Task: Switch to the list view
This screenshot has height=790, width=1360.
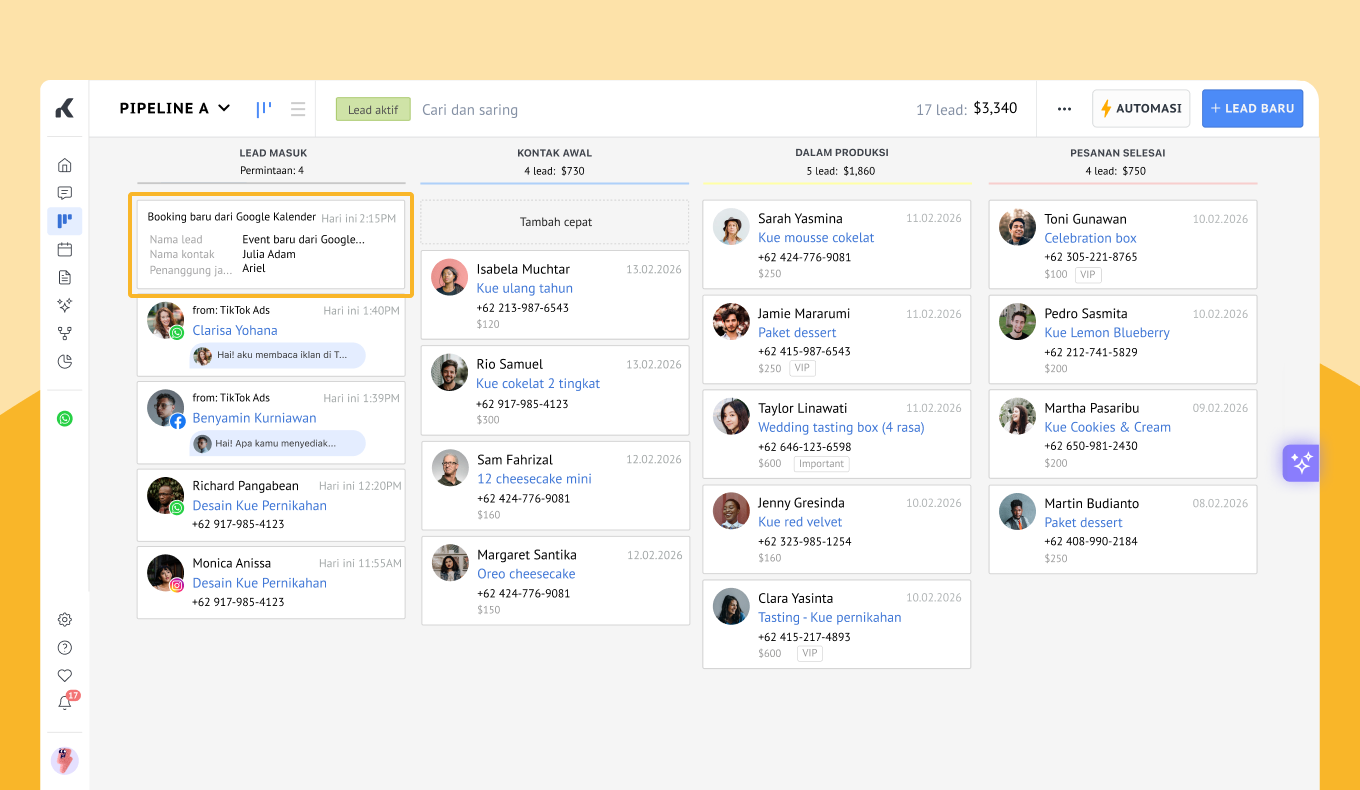Action: pos(298,109)
